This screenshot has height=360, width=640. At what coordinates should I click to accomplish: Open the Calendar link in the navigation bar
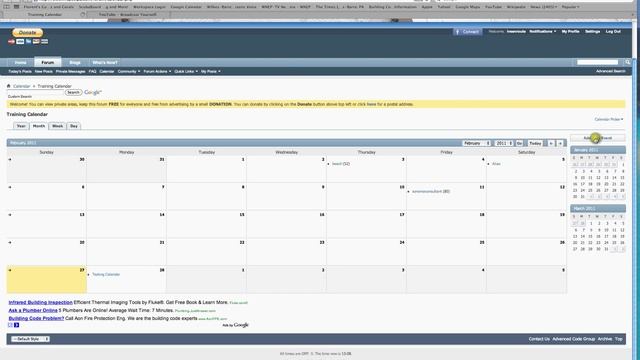pyautogui.click(x=107, y=71)
